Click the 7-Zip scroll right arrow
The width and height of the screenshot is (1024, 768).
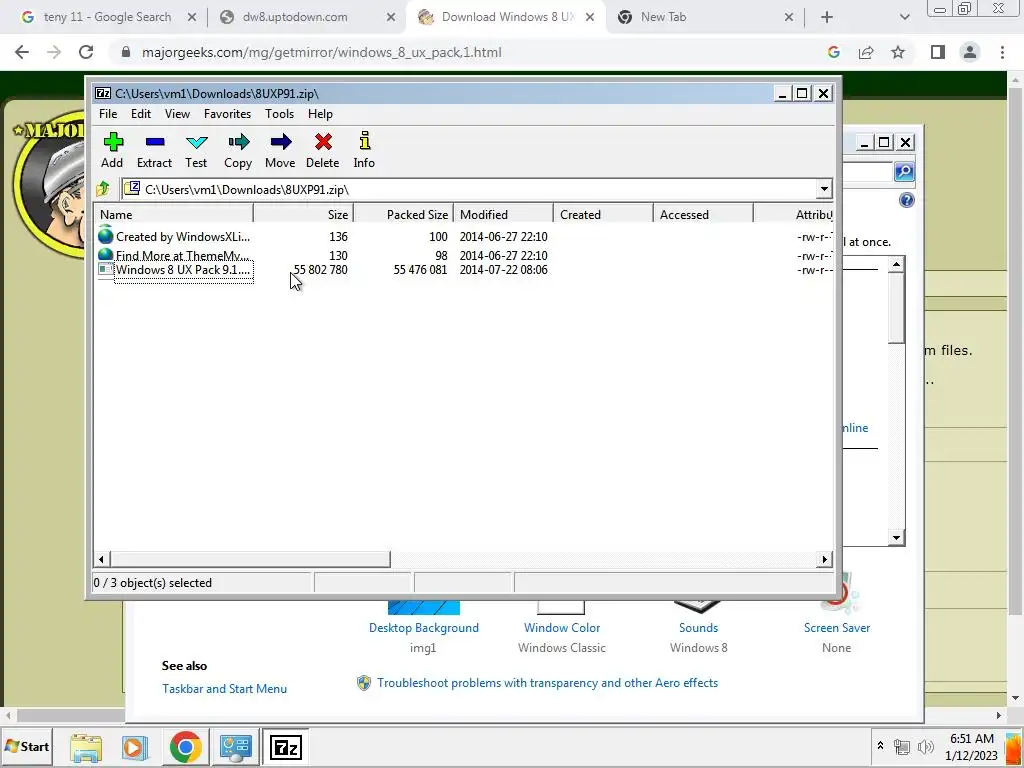[x=824, y=559]
